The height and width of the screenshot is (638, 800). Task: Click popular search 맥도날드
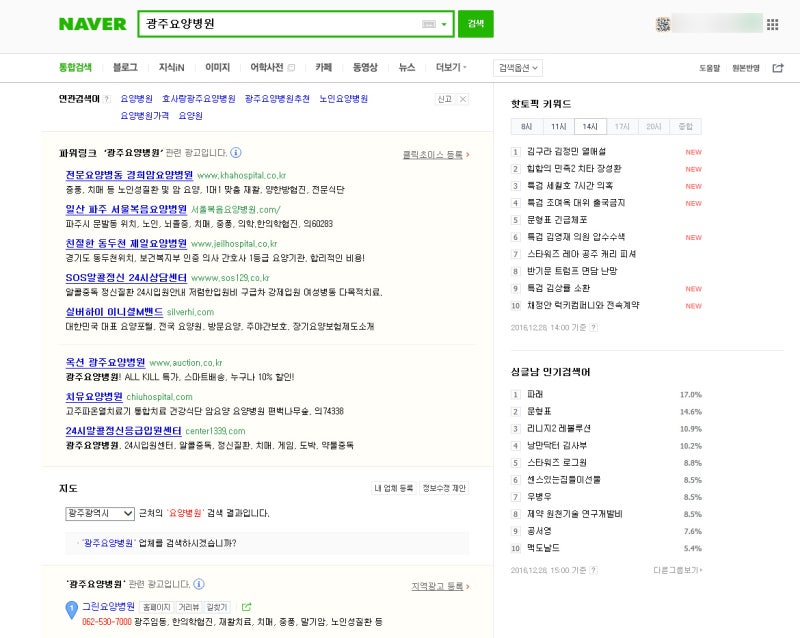pyautogui.click(x=543, y=548)
